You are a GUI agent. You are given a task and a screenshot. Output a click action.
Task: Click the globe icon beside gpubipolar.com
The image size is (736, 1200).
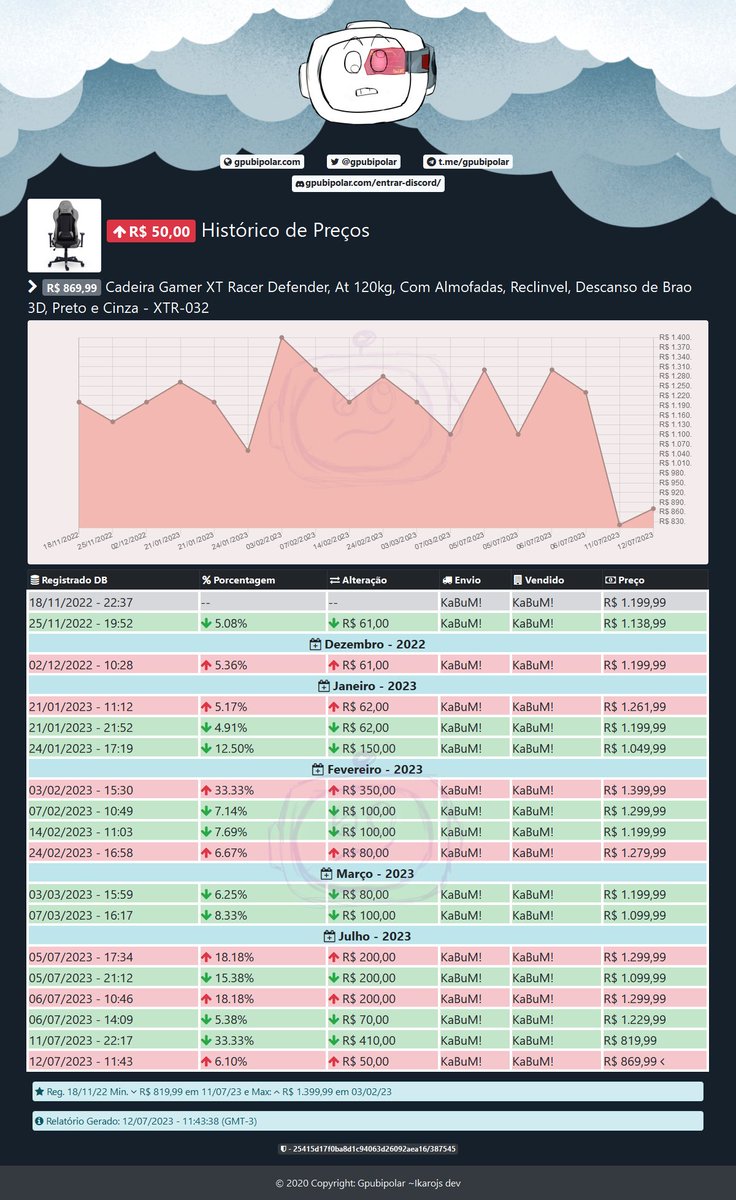pyautogui.click(x=227, y=161)
